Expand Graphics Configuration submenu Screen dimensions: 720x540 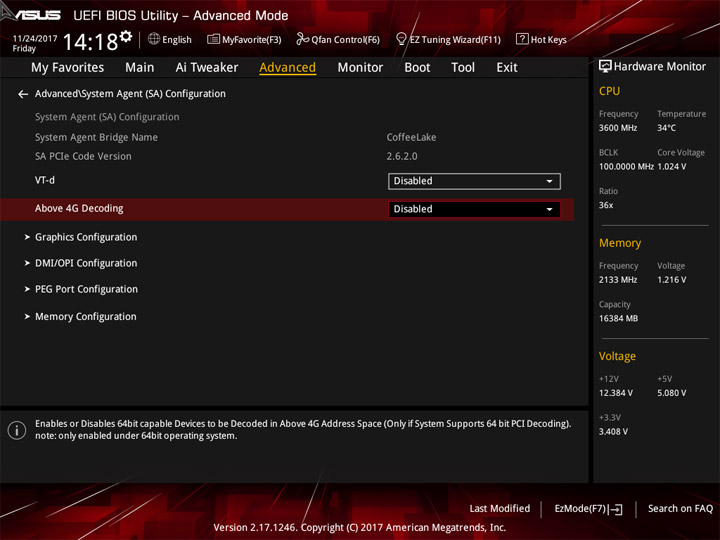[86, 237]
